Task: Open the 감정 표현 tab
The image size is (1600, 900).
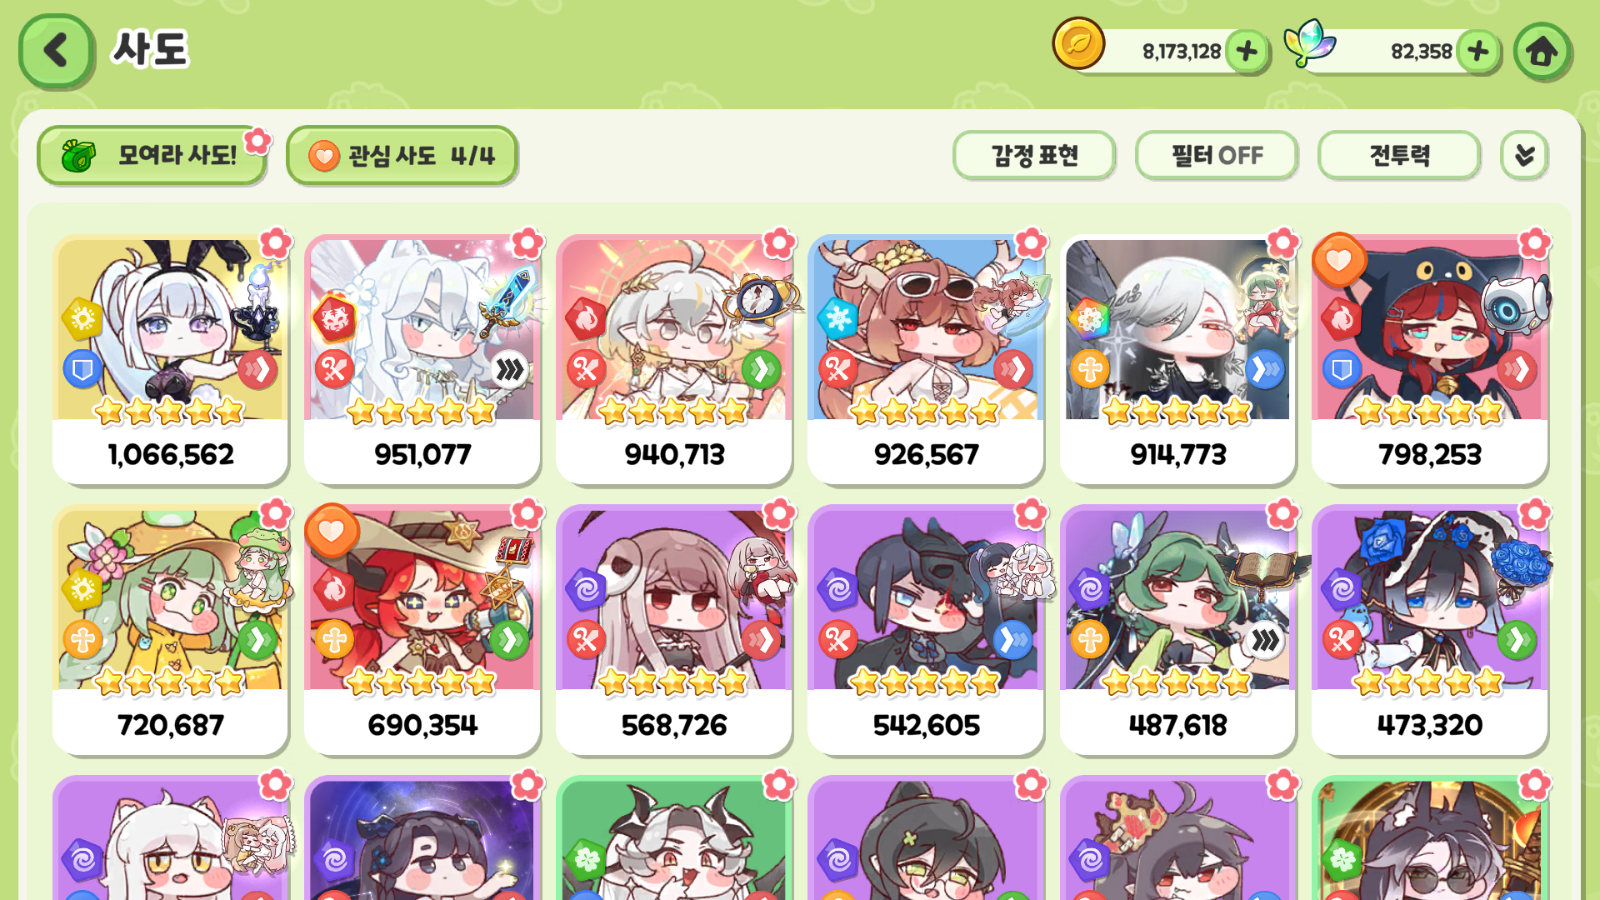Action: click(1034, 156)
